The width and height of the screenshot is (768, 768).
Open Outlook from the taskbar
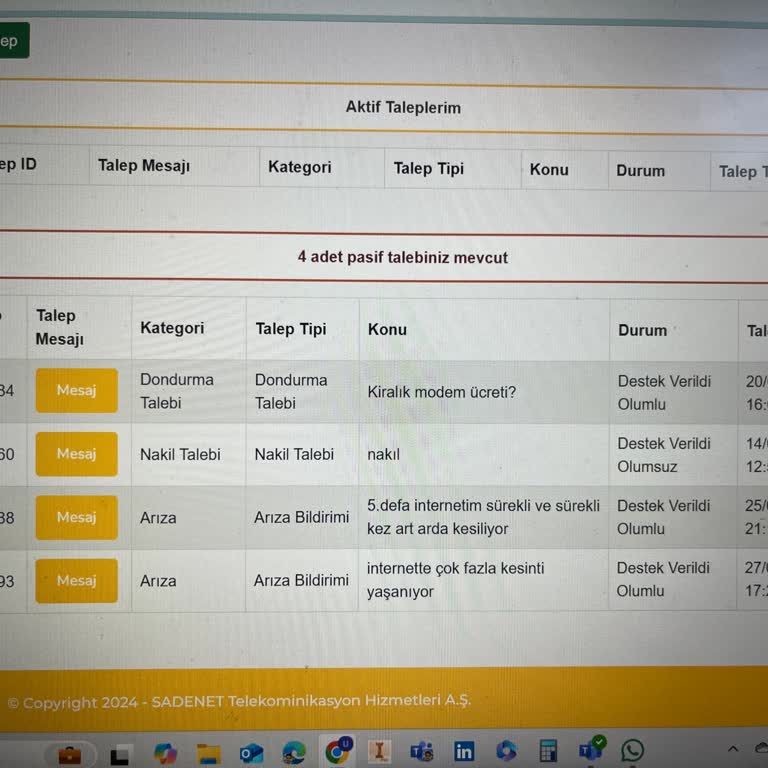click(x=251, y=753)
